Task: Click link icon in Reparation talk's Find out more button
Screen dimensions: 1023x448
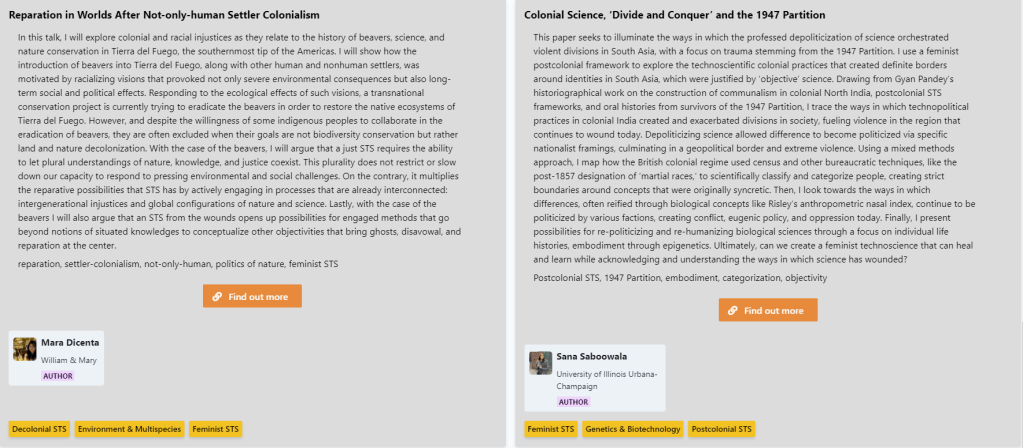Action: pyautogui.click(x=217, y=296)
